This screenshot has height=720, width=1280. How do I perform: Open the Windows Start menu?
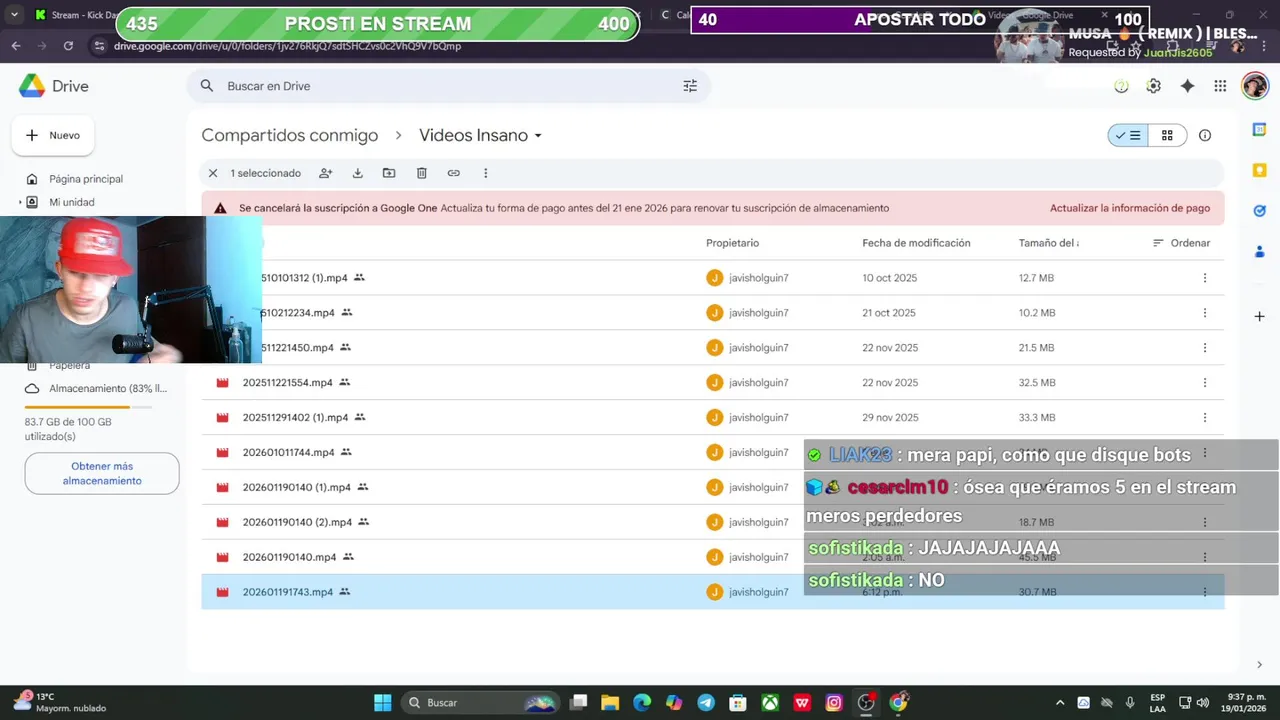(383, 703)
